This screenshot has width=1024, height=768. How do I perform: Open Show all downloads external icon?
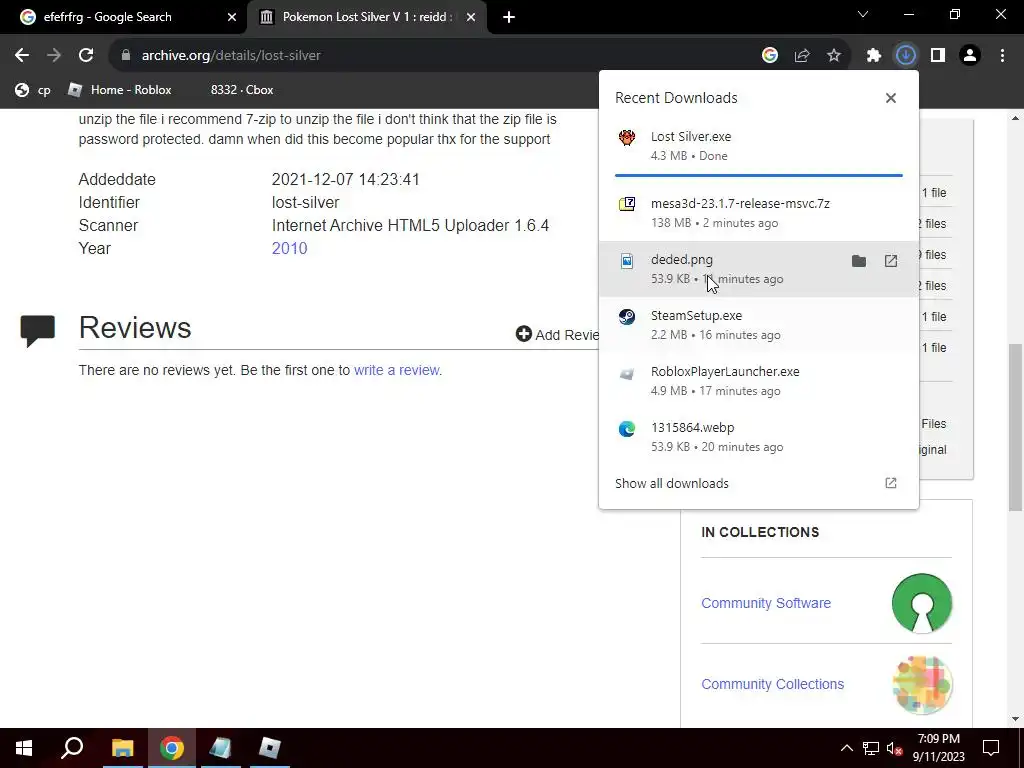pyautogui.click(x=891, y=483)
